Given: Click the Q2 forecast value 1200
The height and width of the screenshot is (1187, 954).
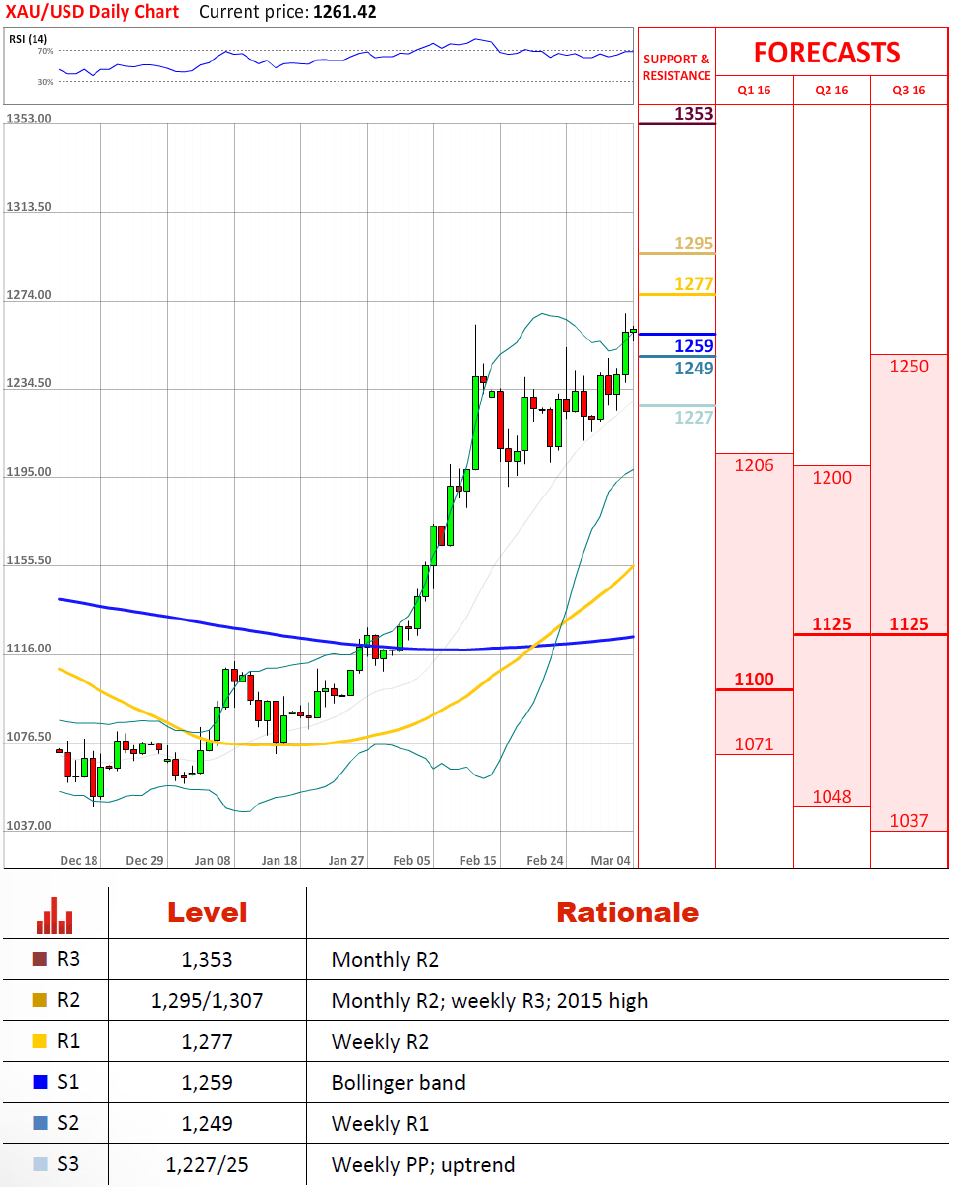Looking at the screenshot, I should point(832,478).
